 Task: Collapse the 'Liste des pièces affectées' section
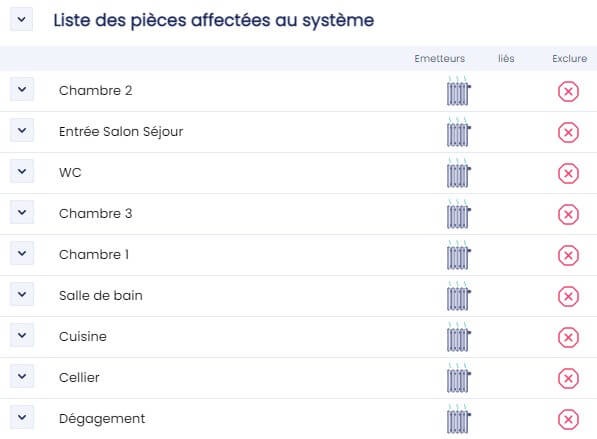pyautogui.click(x=22, y=19)
